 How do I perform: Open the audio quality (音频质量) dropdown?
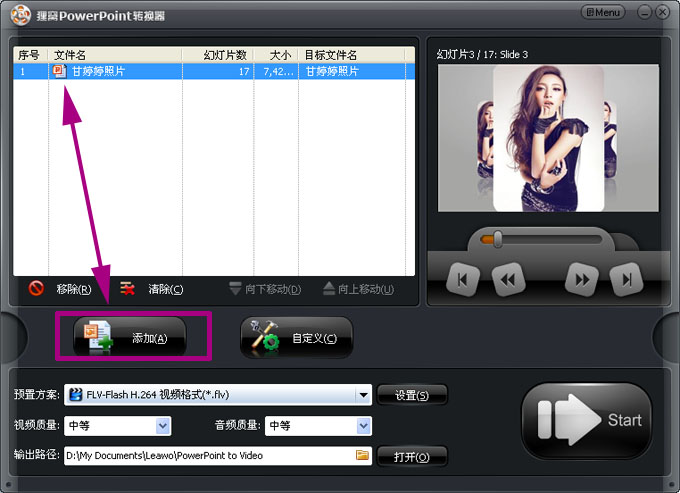[363, 426]
